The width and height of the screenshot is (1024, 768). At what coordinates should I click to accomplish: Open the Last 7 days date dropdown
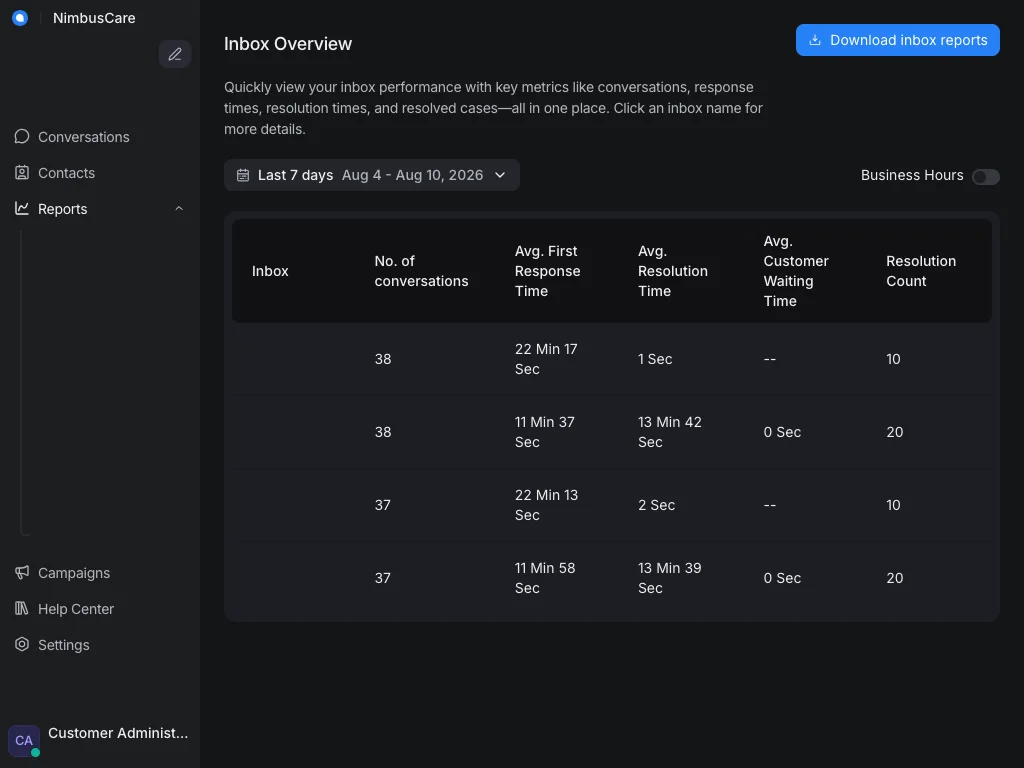pyautogui.click(x=372, y=175)
